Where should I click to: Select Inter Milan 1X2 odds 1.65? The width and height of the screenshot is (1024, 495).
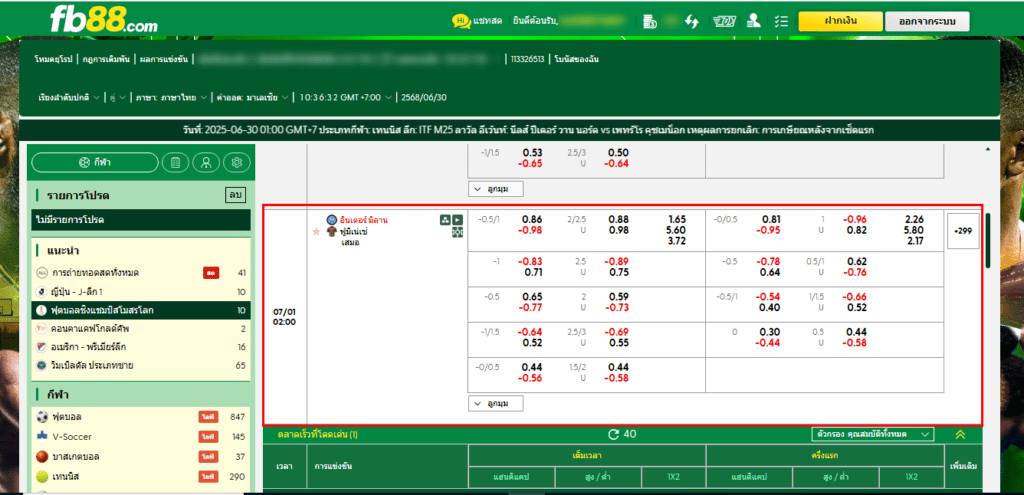(678, 220)
